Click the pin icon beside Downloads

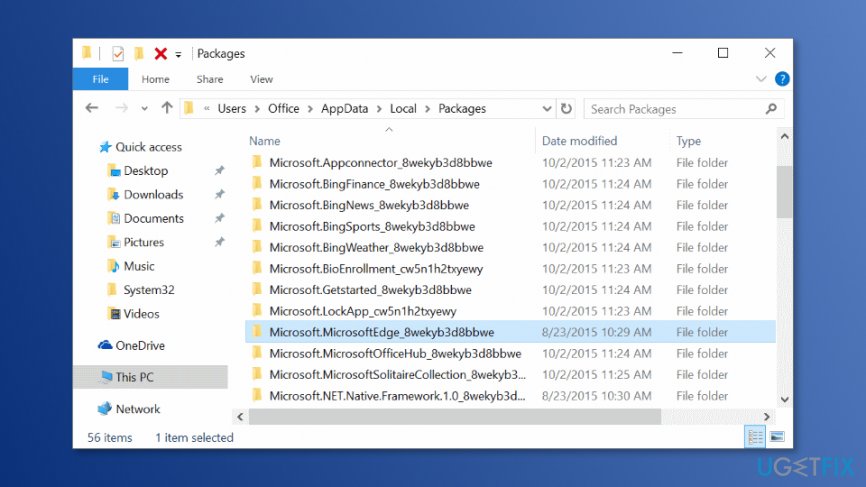pos(219,194)
